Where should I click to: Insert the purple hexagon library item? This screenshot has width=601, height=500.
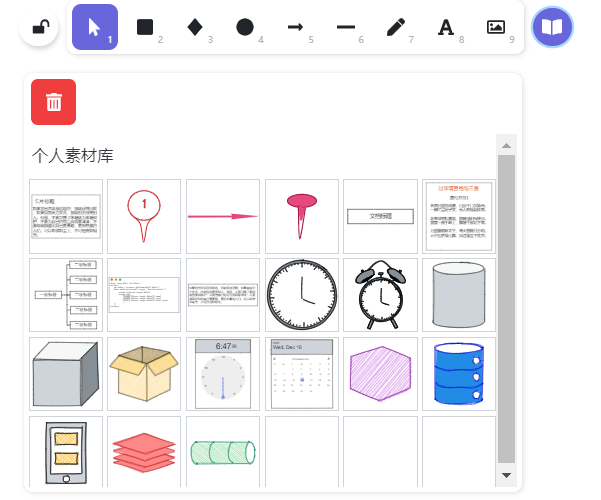click(381, 374)
